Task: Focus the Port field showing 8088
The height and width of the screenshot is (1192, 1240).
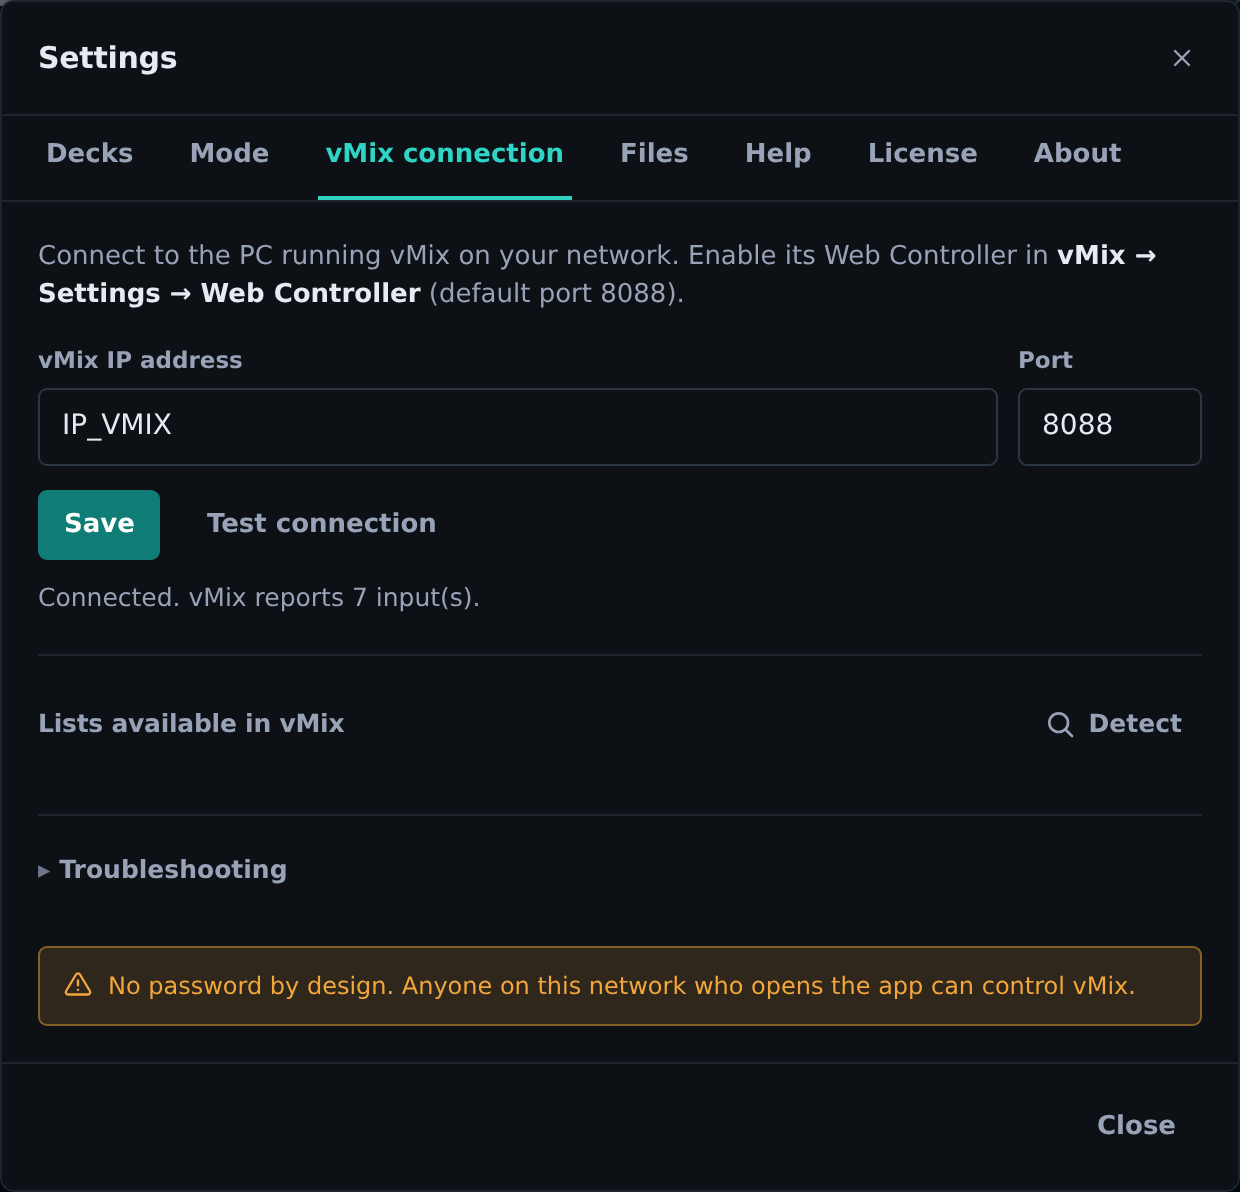Action: pyautogui.click(x=1110, y=427)
